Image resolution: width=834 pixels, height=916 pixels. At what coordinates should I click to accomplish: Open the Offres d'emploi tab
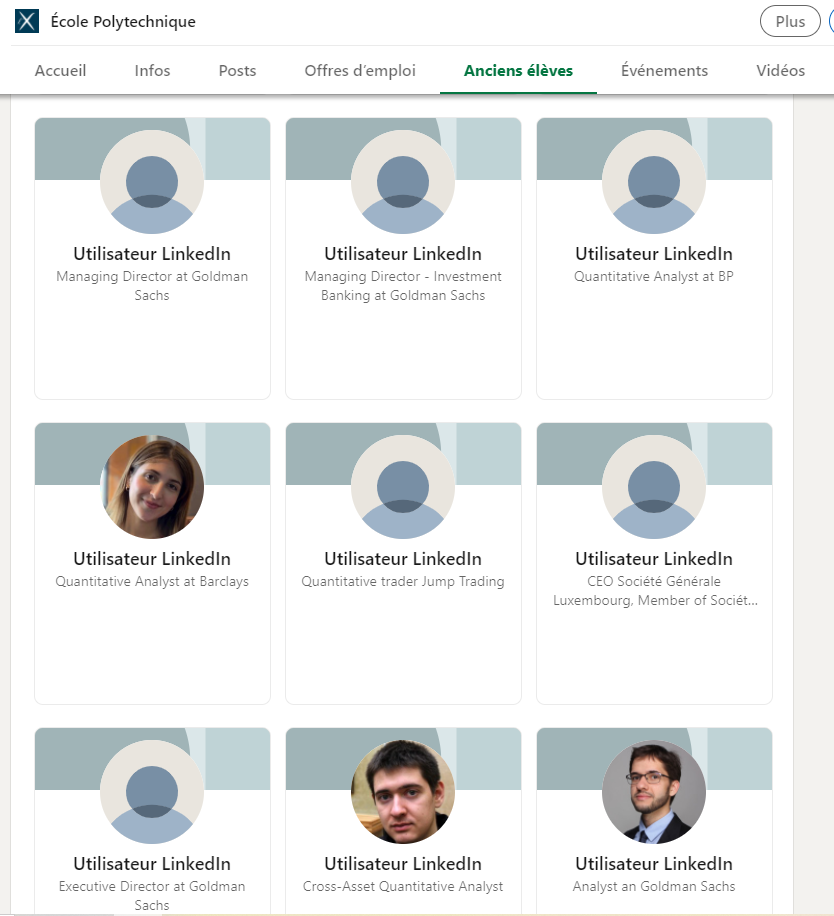(x=360, y=71)
